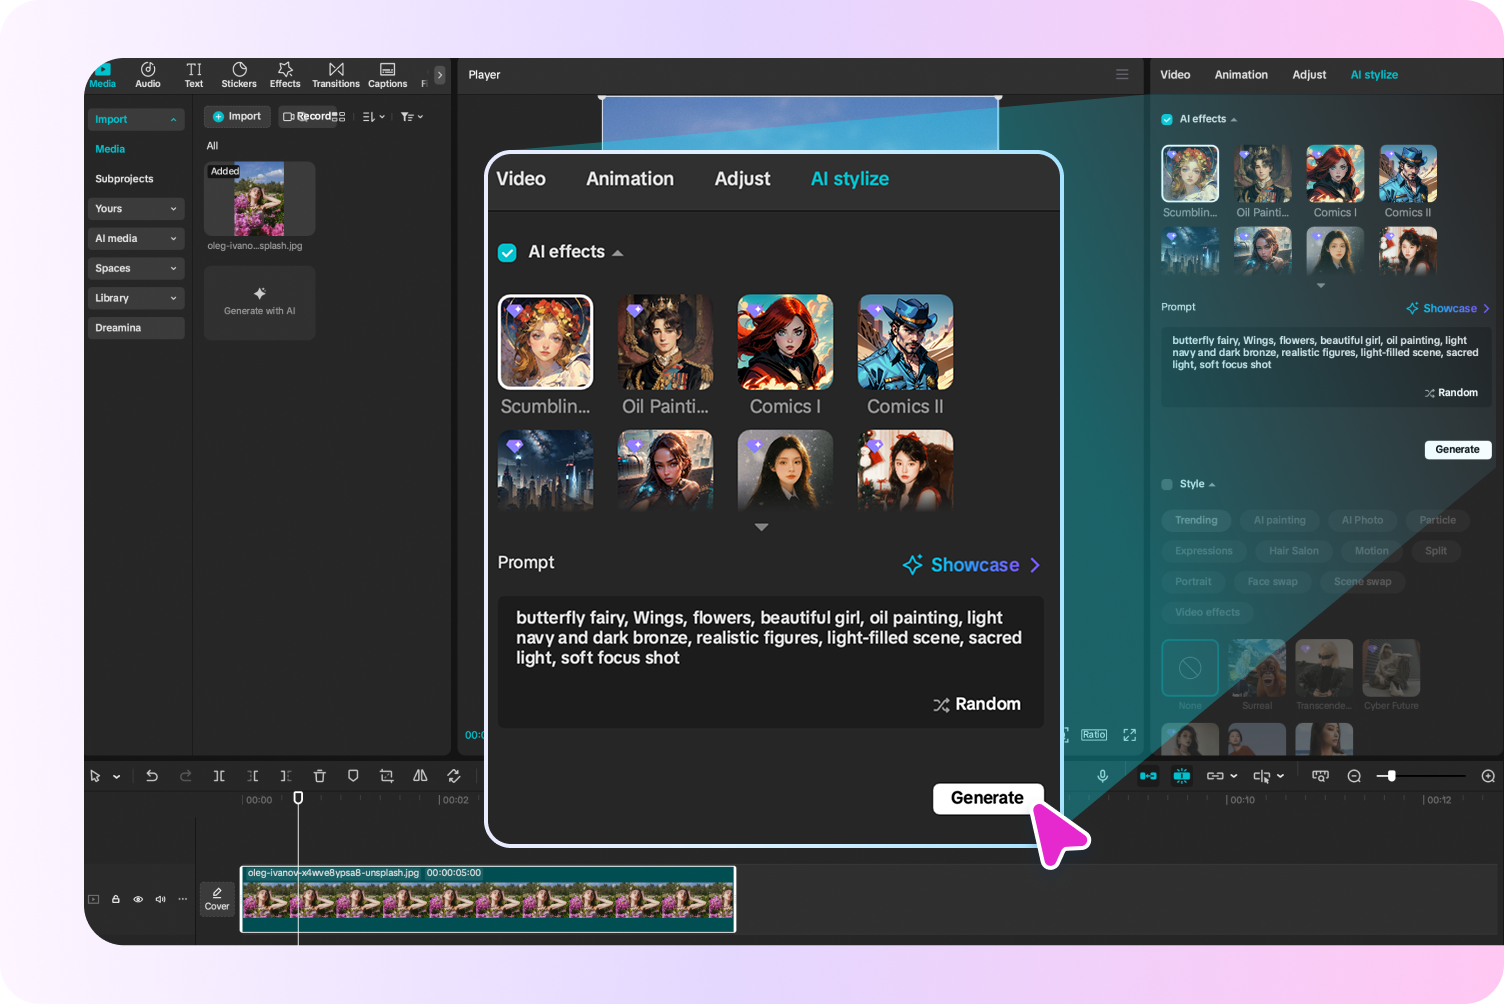Open the Showcase link in the right panel
The image size is (1504, 1004).
(1448, 309)
